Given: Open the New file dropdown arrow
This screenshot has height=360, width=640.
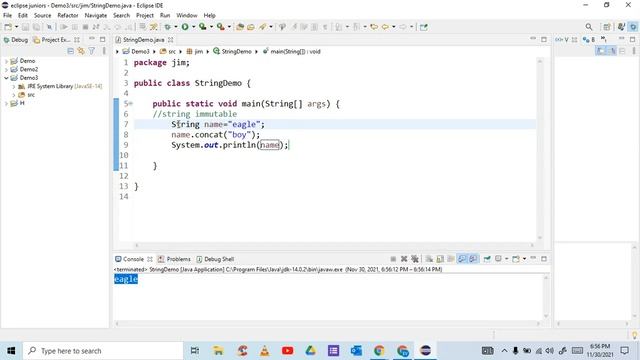Looking at the screenshot, I should (16, 27).
